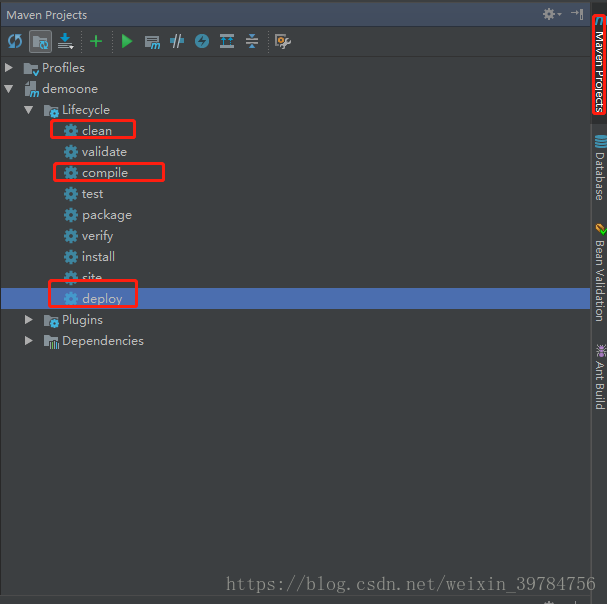
Task: Select the package lifecycle goal
Action: point(107,215)
